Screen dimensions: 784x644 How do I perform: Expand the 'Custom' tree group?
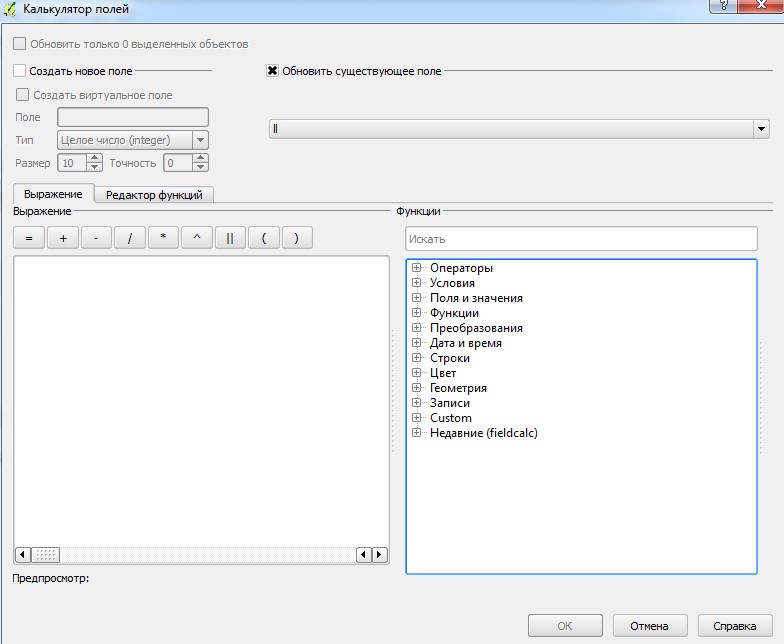pyautogui.click(x=416, y=418)
